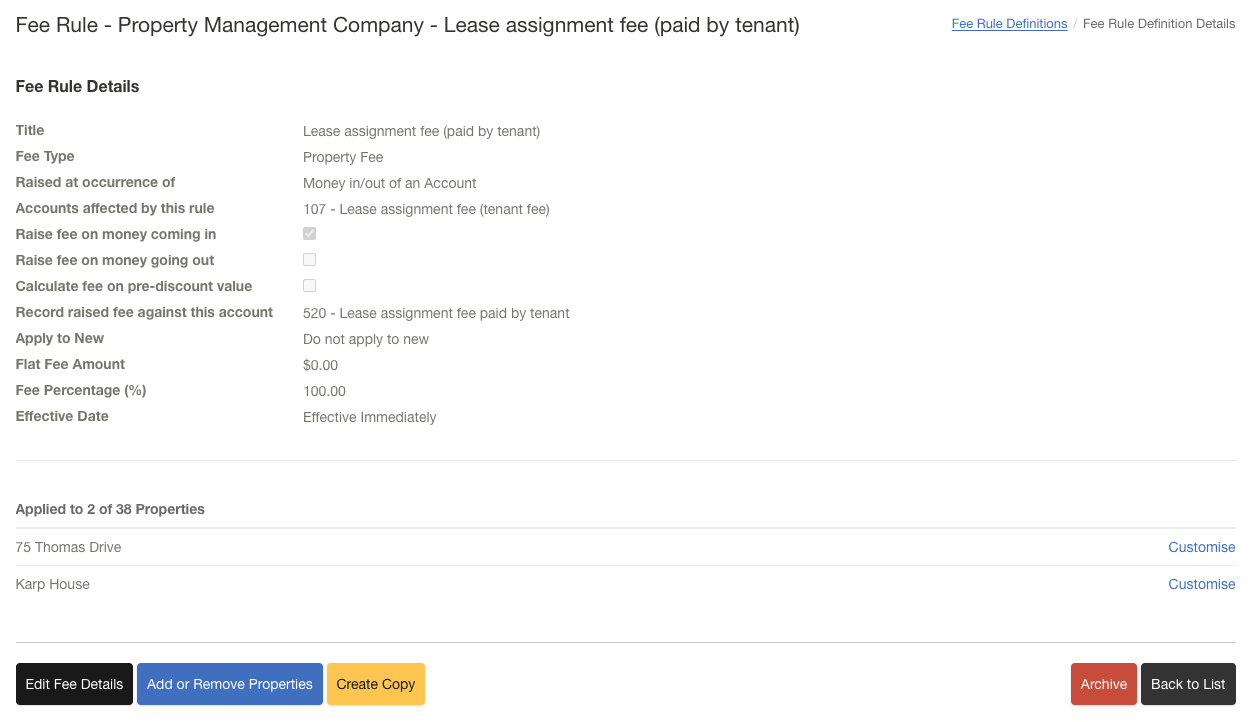Customise the rule for Karp House
The width and height of the screenshot is (1257, 722).
pos(1201,584)
